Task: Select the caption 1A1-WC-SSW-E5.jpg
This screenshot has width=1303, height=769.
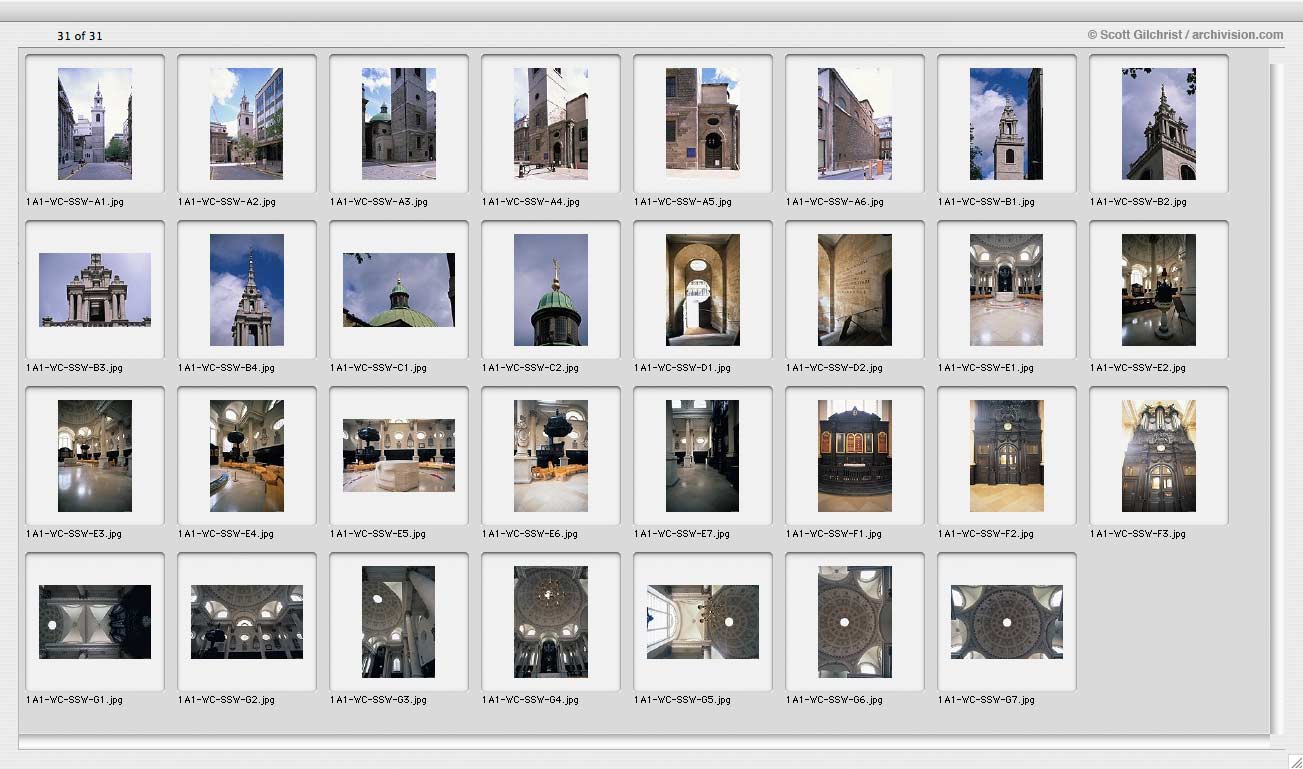Action: coord(379,534)
